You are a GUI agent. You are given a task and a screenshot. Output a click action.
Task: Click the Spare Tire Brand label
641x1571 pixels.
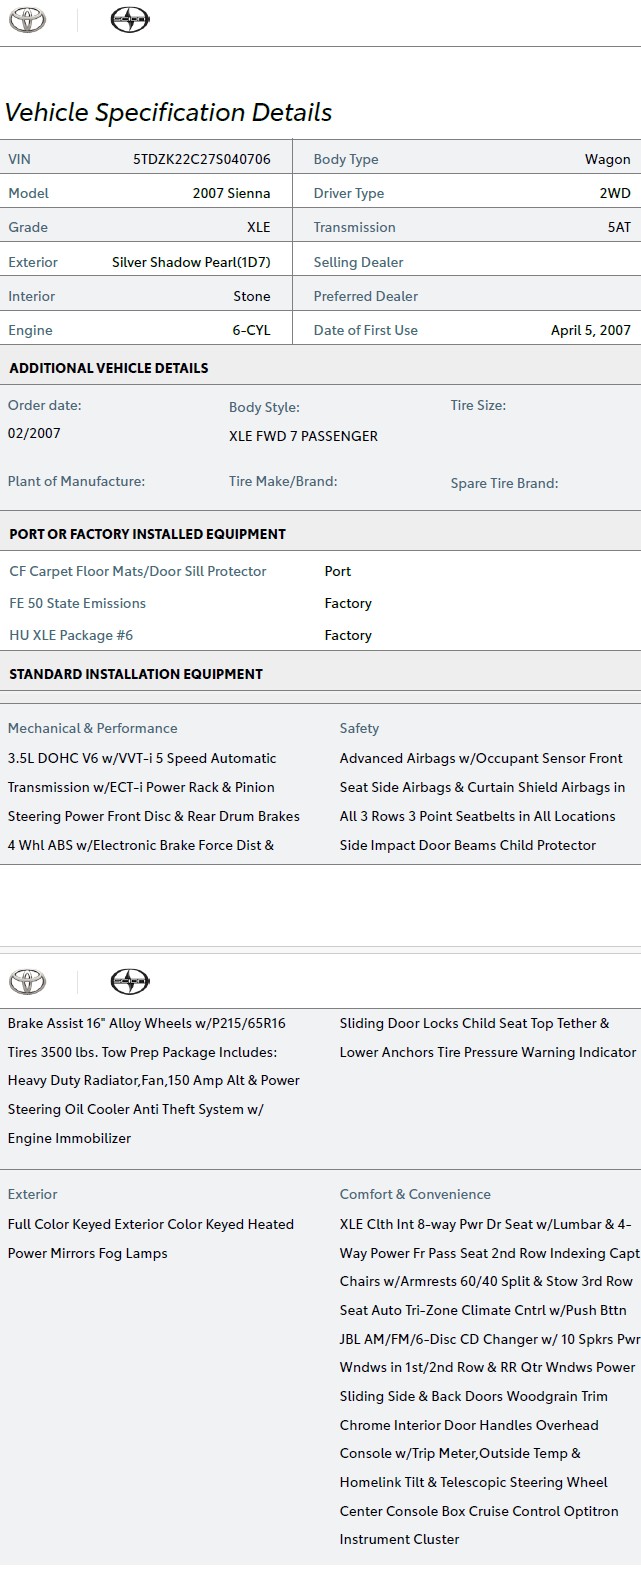(x=504, y=483)
